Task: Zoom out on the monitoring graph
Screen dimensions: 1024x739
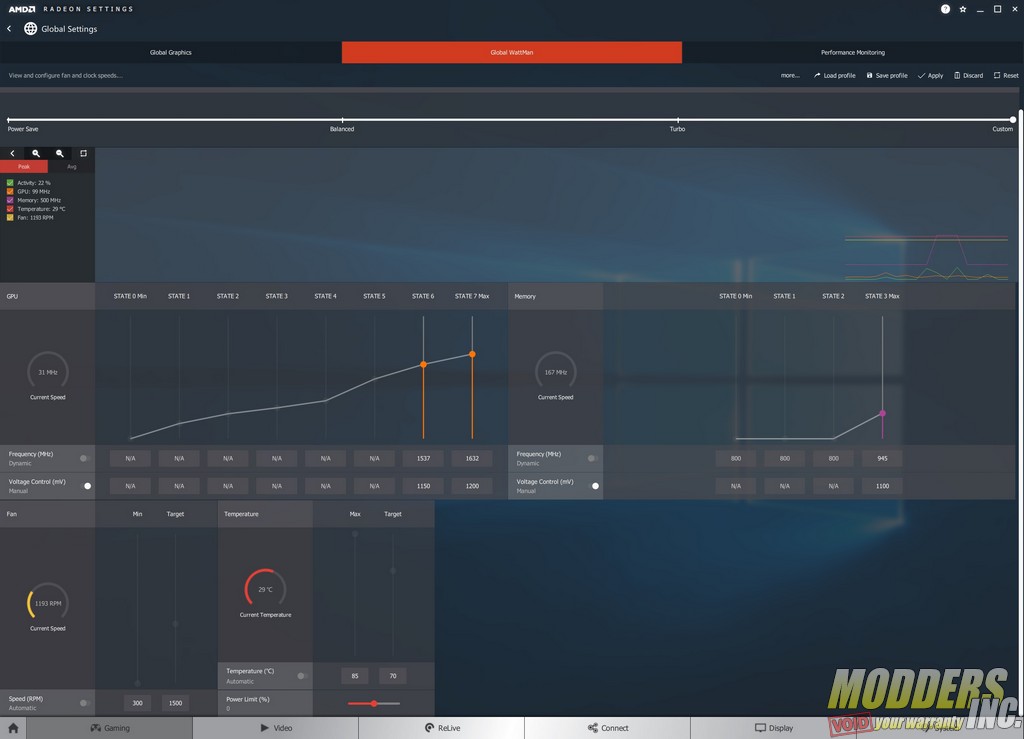Action: [59, 153]
